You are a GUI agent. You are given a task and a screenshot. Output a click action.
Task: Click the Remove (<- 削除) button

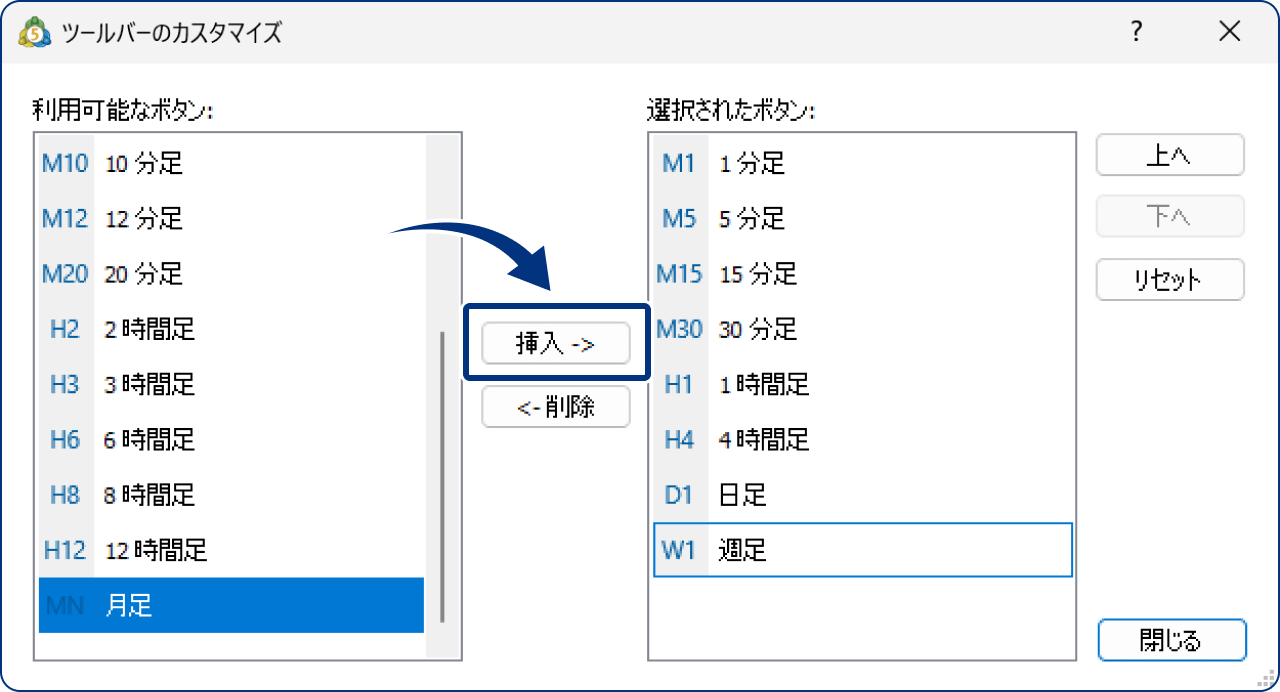coord(555,406)
